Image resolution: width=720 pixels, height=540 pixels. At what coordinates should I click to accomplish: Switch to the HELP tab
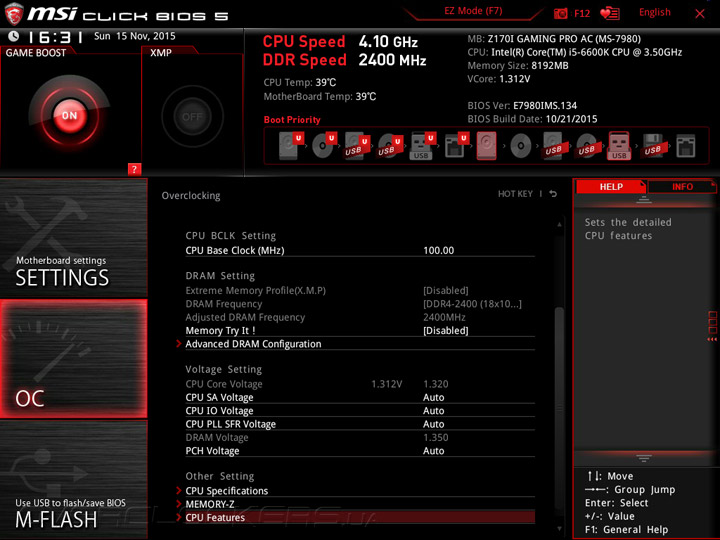(611, 186)
